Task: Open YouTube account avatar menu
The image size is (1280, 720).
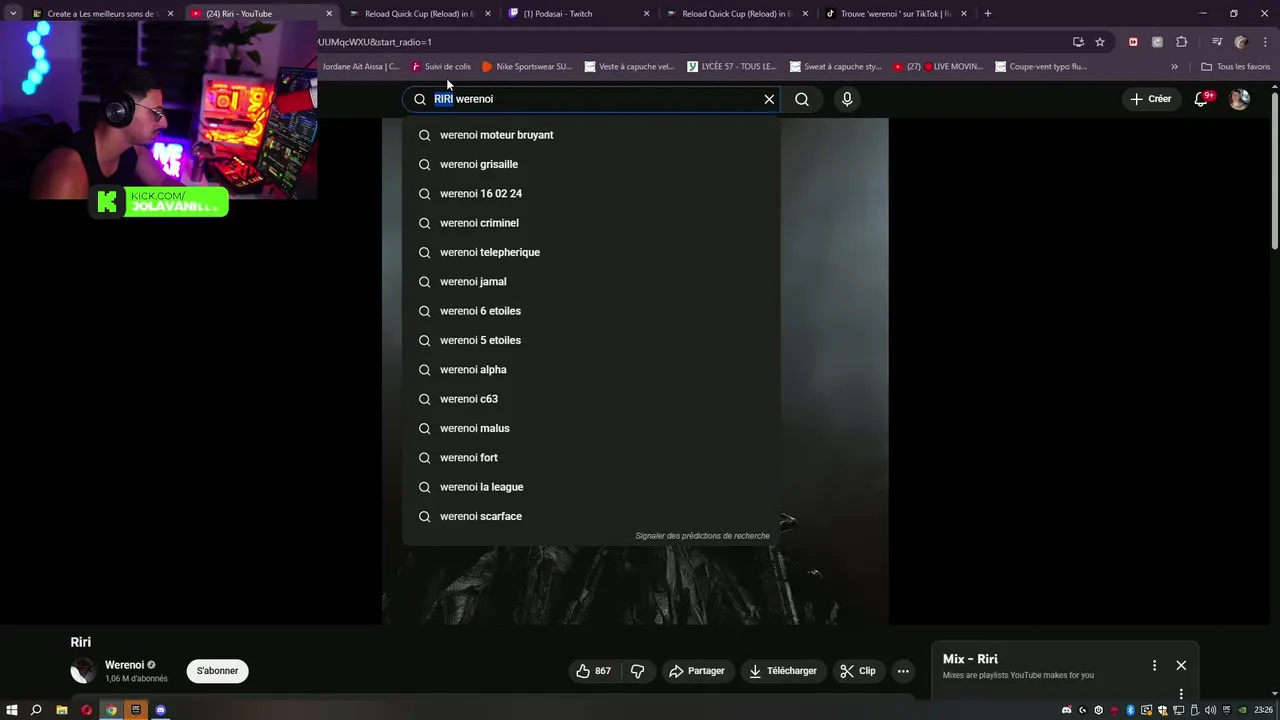Action: pos(1239,99)
